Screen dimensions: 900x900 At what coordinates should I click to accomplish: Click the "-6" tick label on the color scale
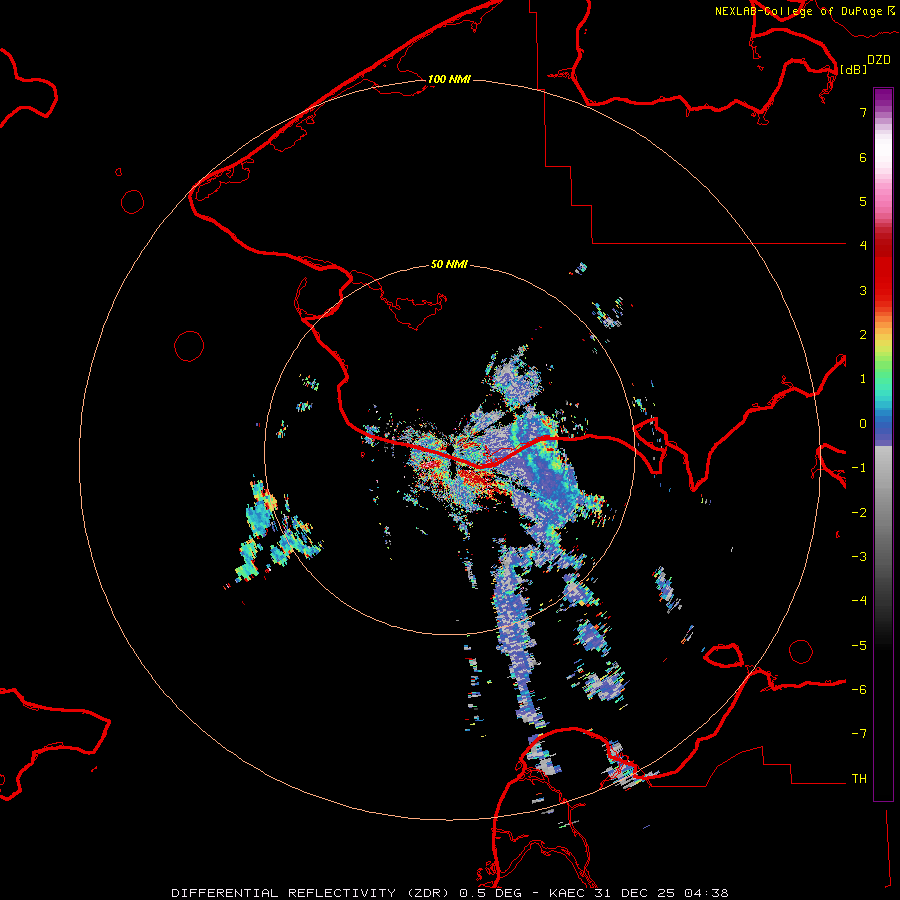(x=859, y=690)
